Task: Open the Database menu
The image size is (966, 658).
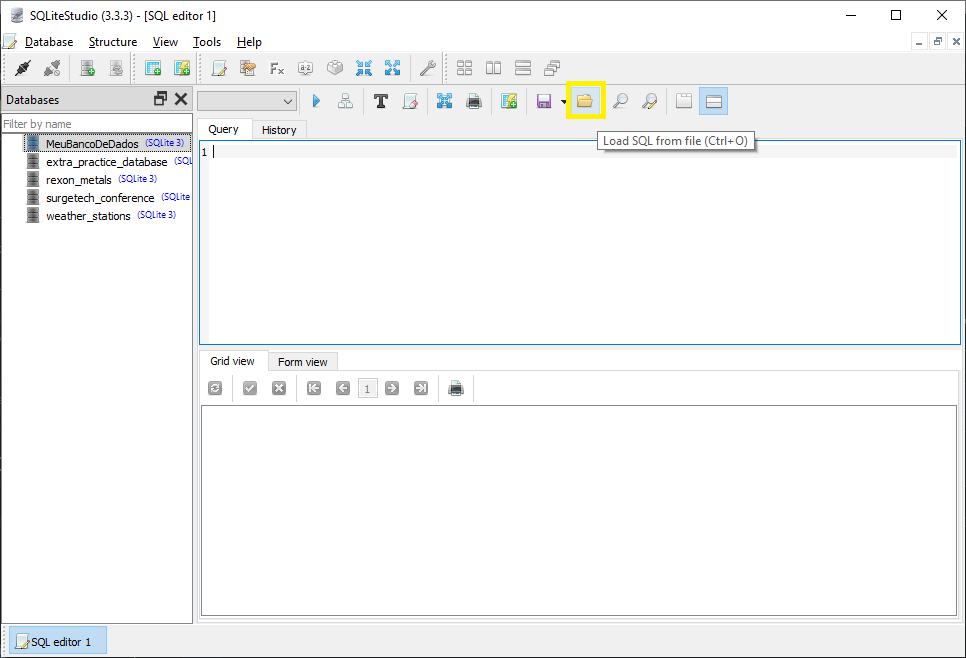Action: click(49, 42)
